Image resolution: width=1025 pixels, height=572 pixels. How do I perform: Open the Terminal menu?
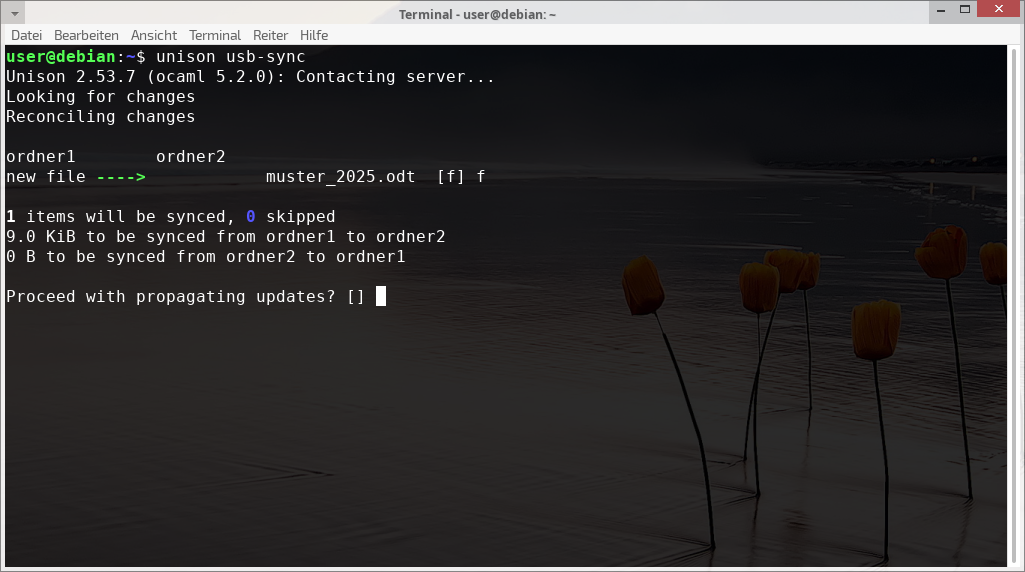point(215,35)
